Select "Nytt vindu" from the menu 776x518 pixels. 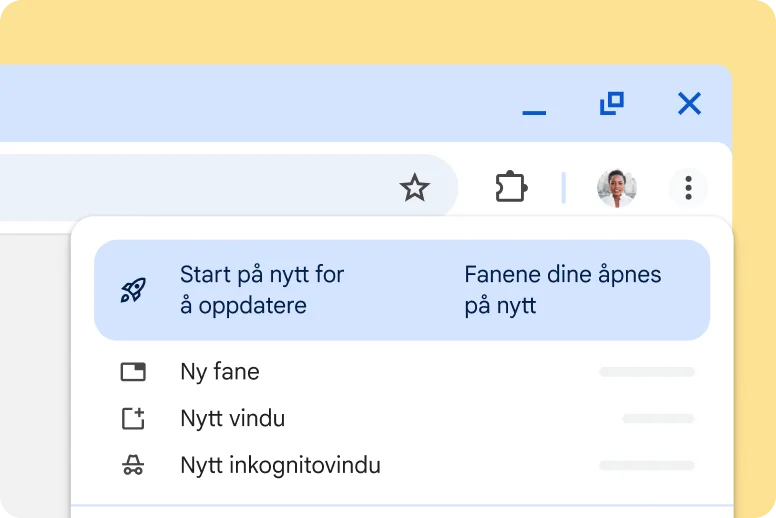click(232, 419)
